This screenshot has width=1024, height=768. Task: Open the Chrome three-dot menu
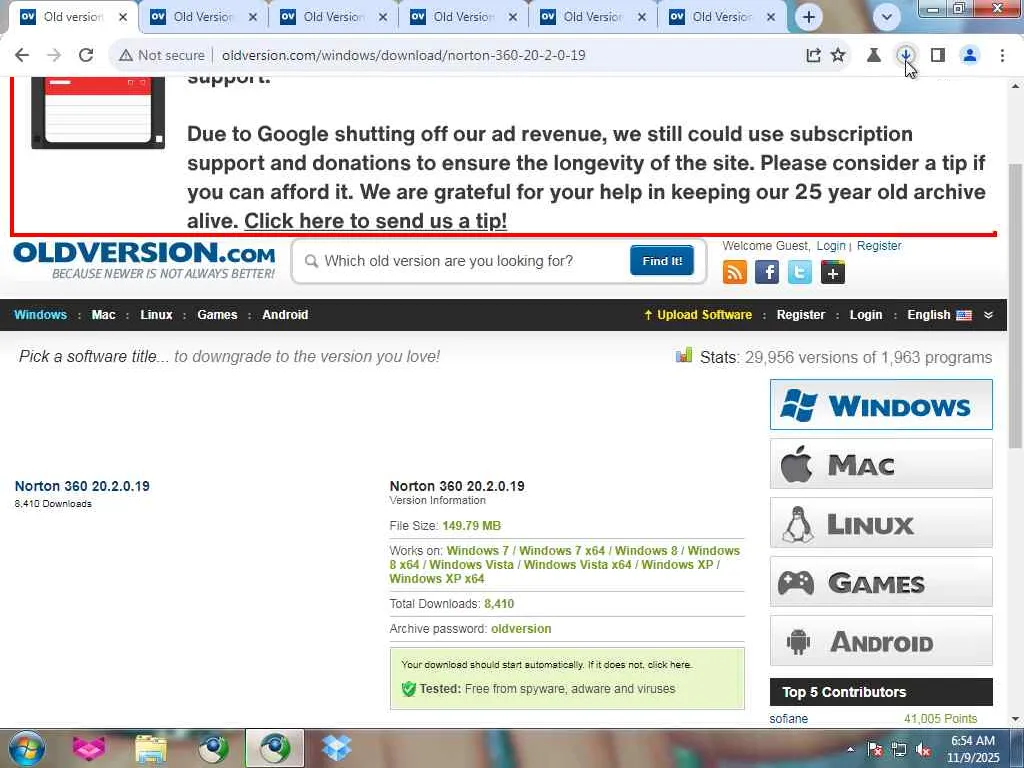point(1002,56)
